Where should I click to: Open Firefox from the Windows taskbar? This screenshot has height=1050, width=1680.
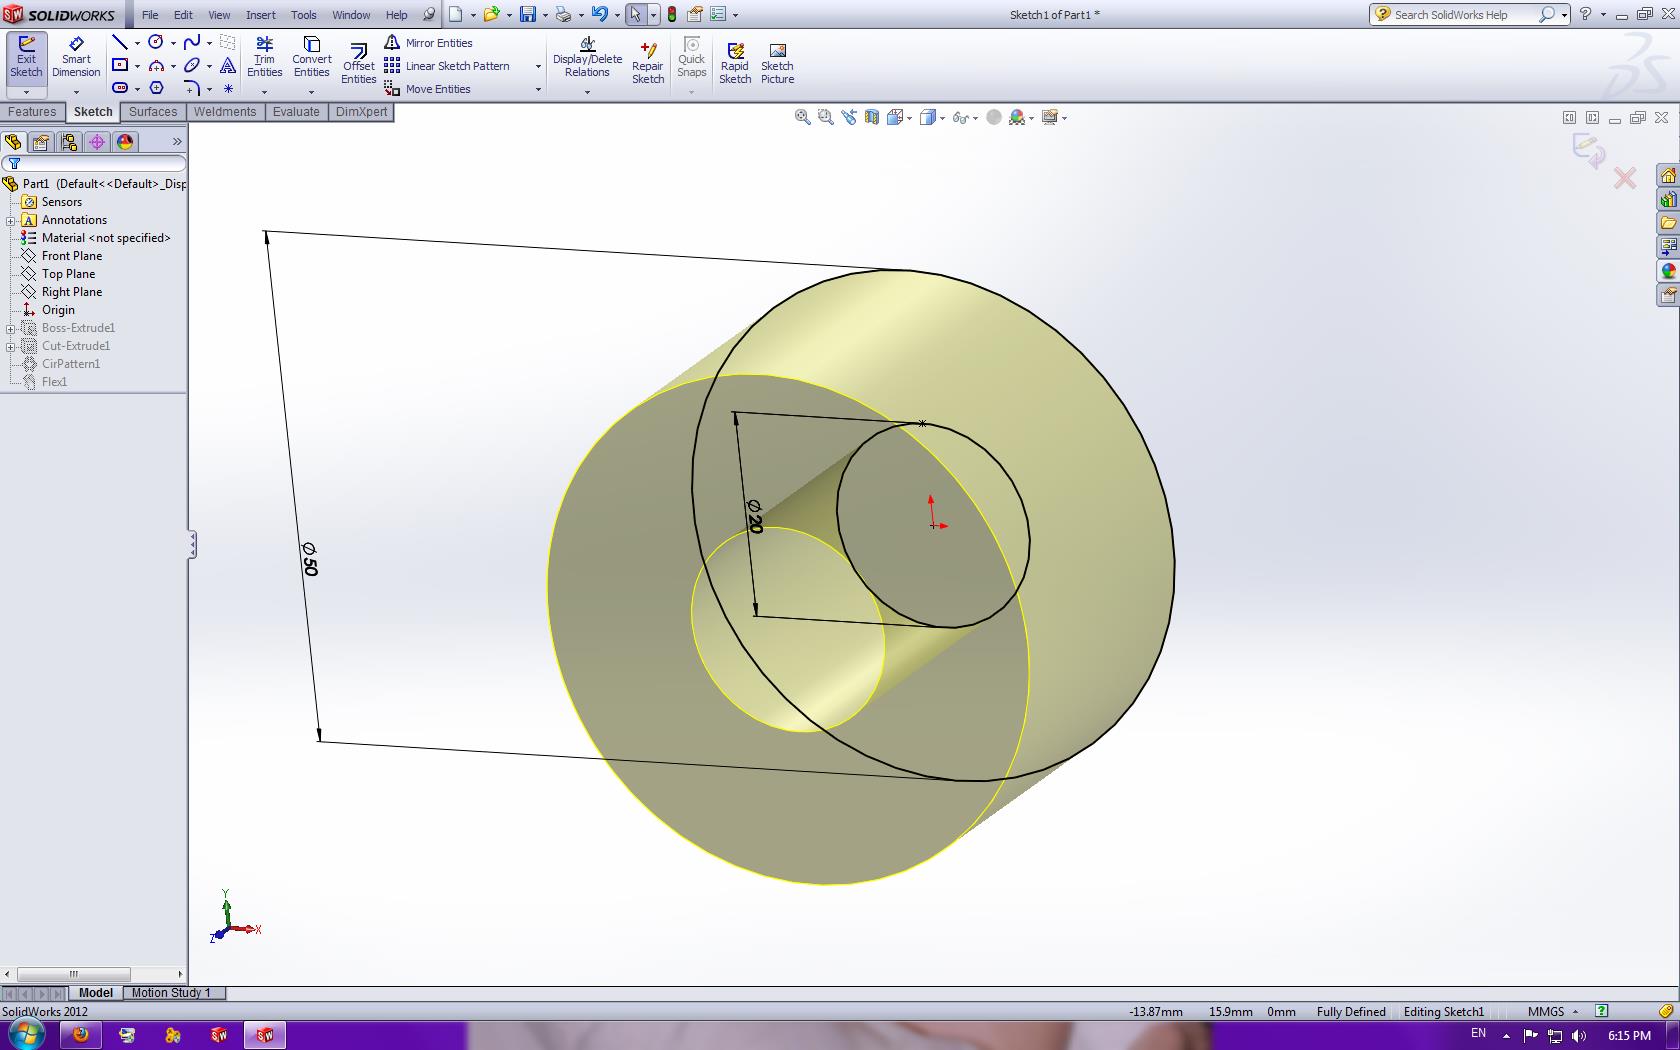coord(81,1035)
